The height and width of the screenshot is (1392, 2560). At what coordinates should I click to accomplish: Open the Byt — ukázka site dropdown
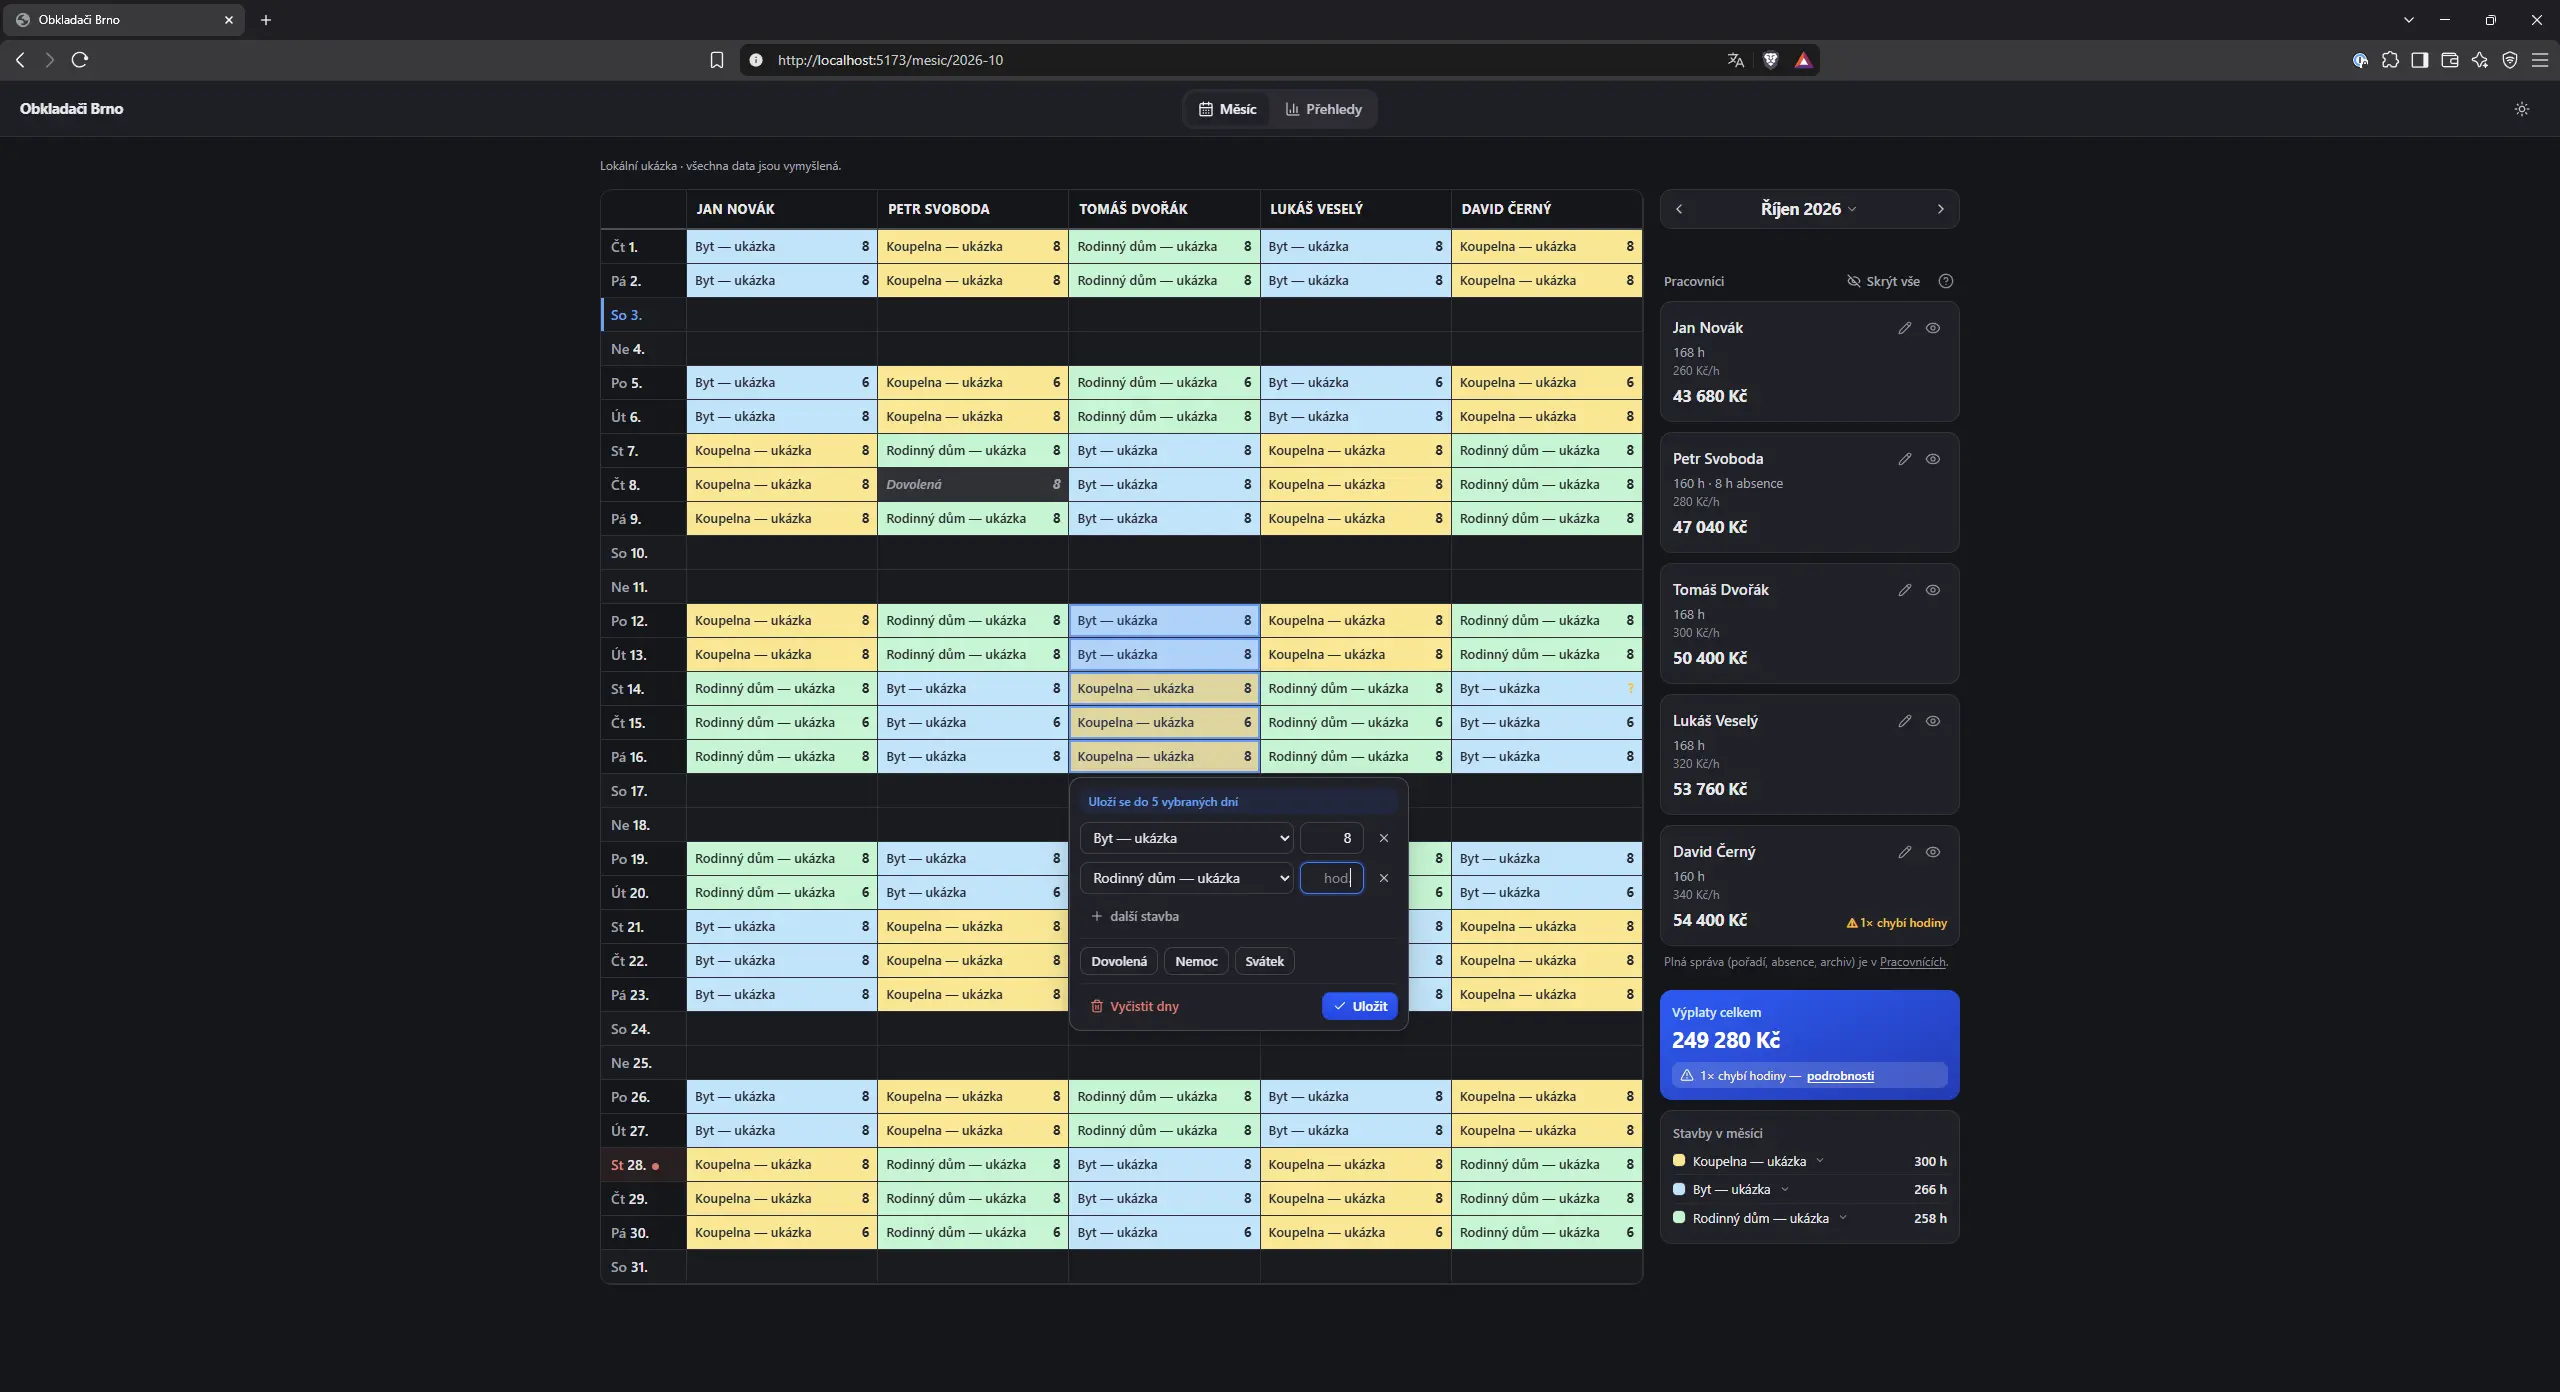click(1187, 838)
